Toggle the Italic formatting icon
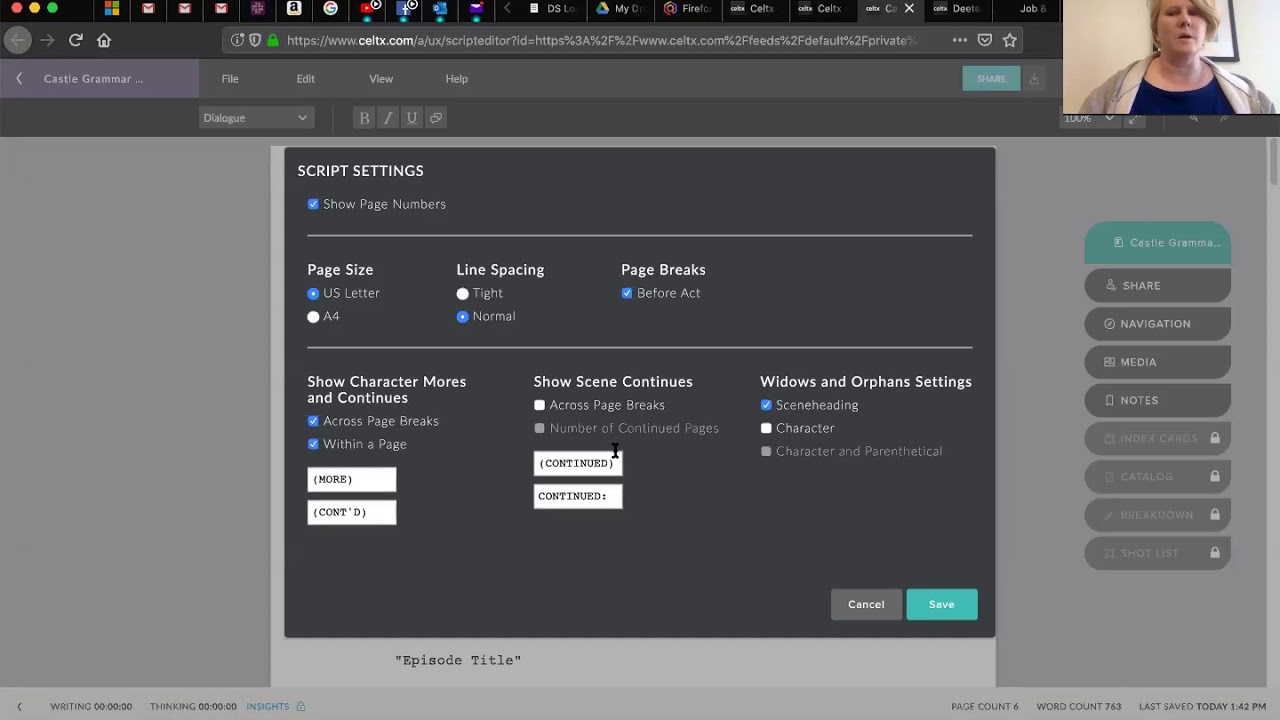The image size is (1280, 720). (388, 118)
